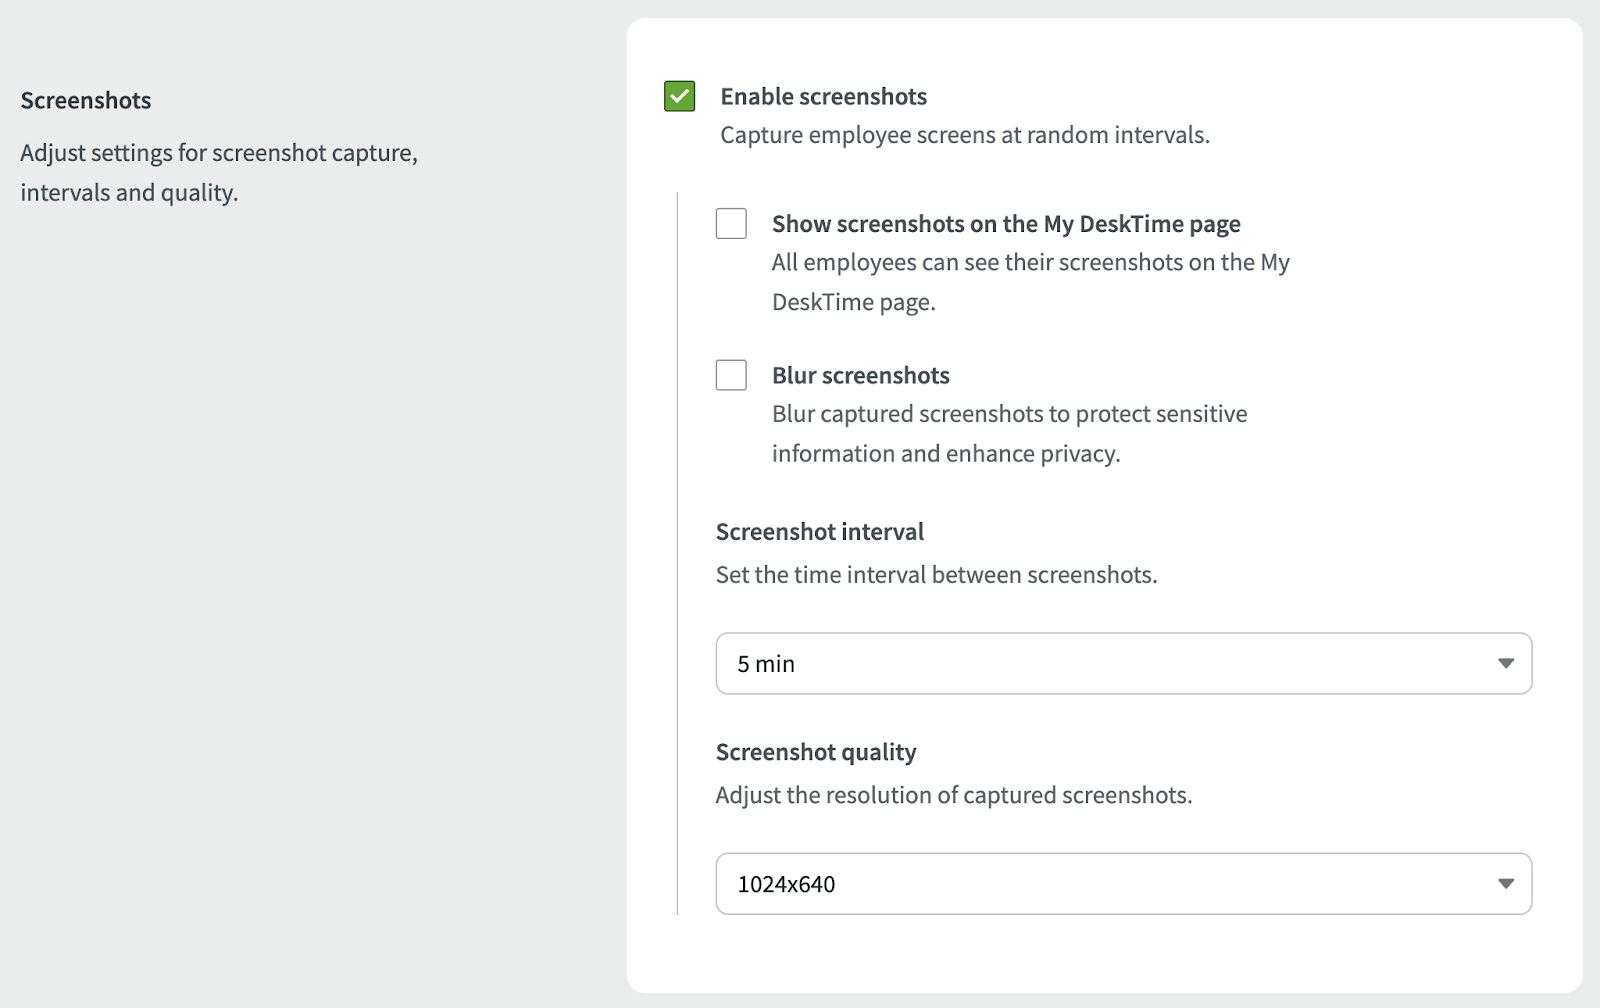Click Adjust the resolution helper text

(x=953, y=795)
